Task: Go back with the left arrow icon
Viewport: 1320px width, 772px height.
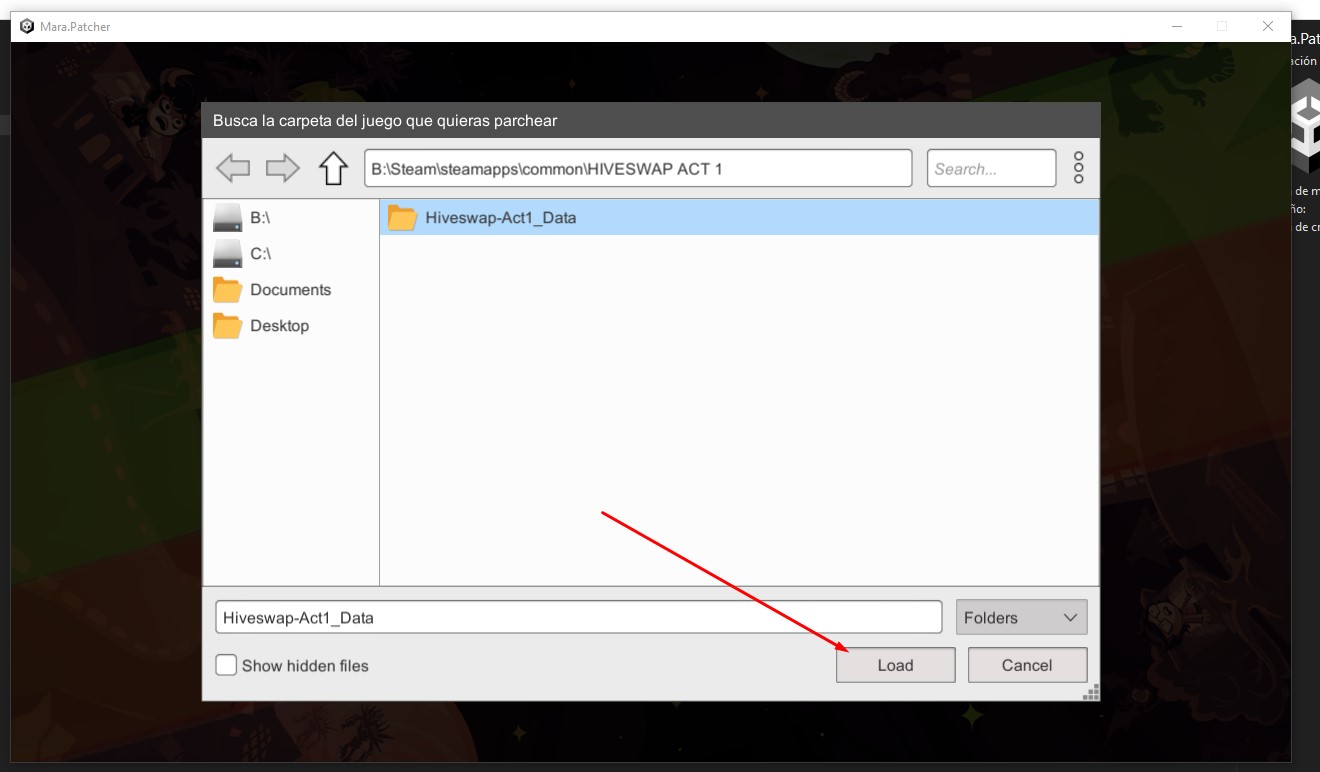Action: click(233, 168)
